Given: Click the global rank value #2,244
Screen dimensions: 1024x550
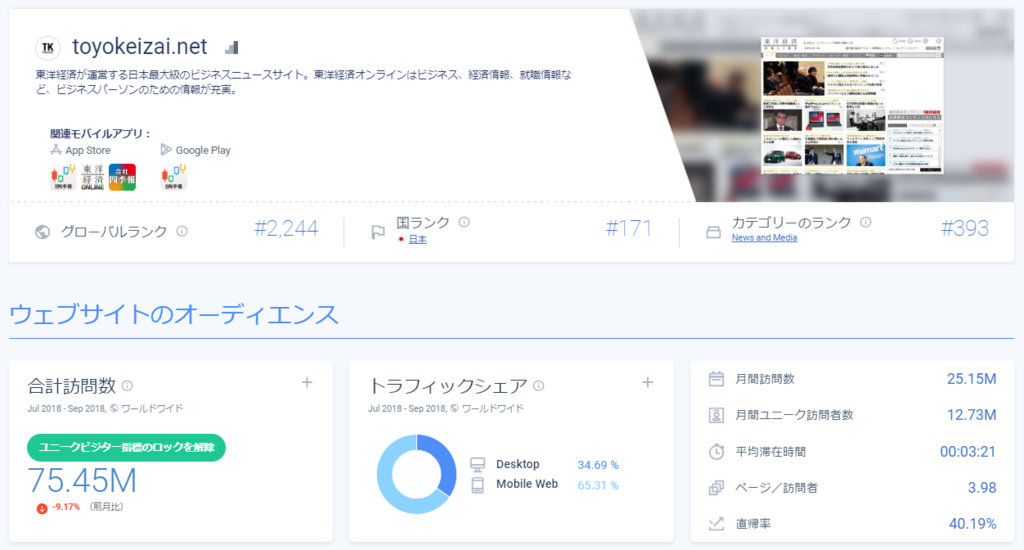Looking at the screenshot, I should pos(286,229).
